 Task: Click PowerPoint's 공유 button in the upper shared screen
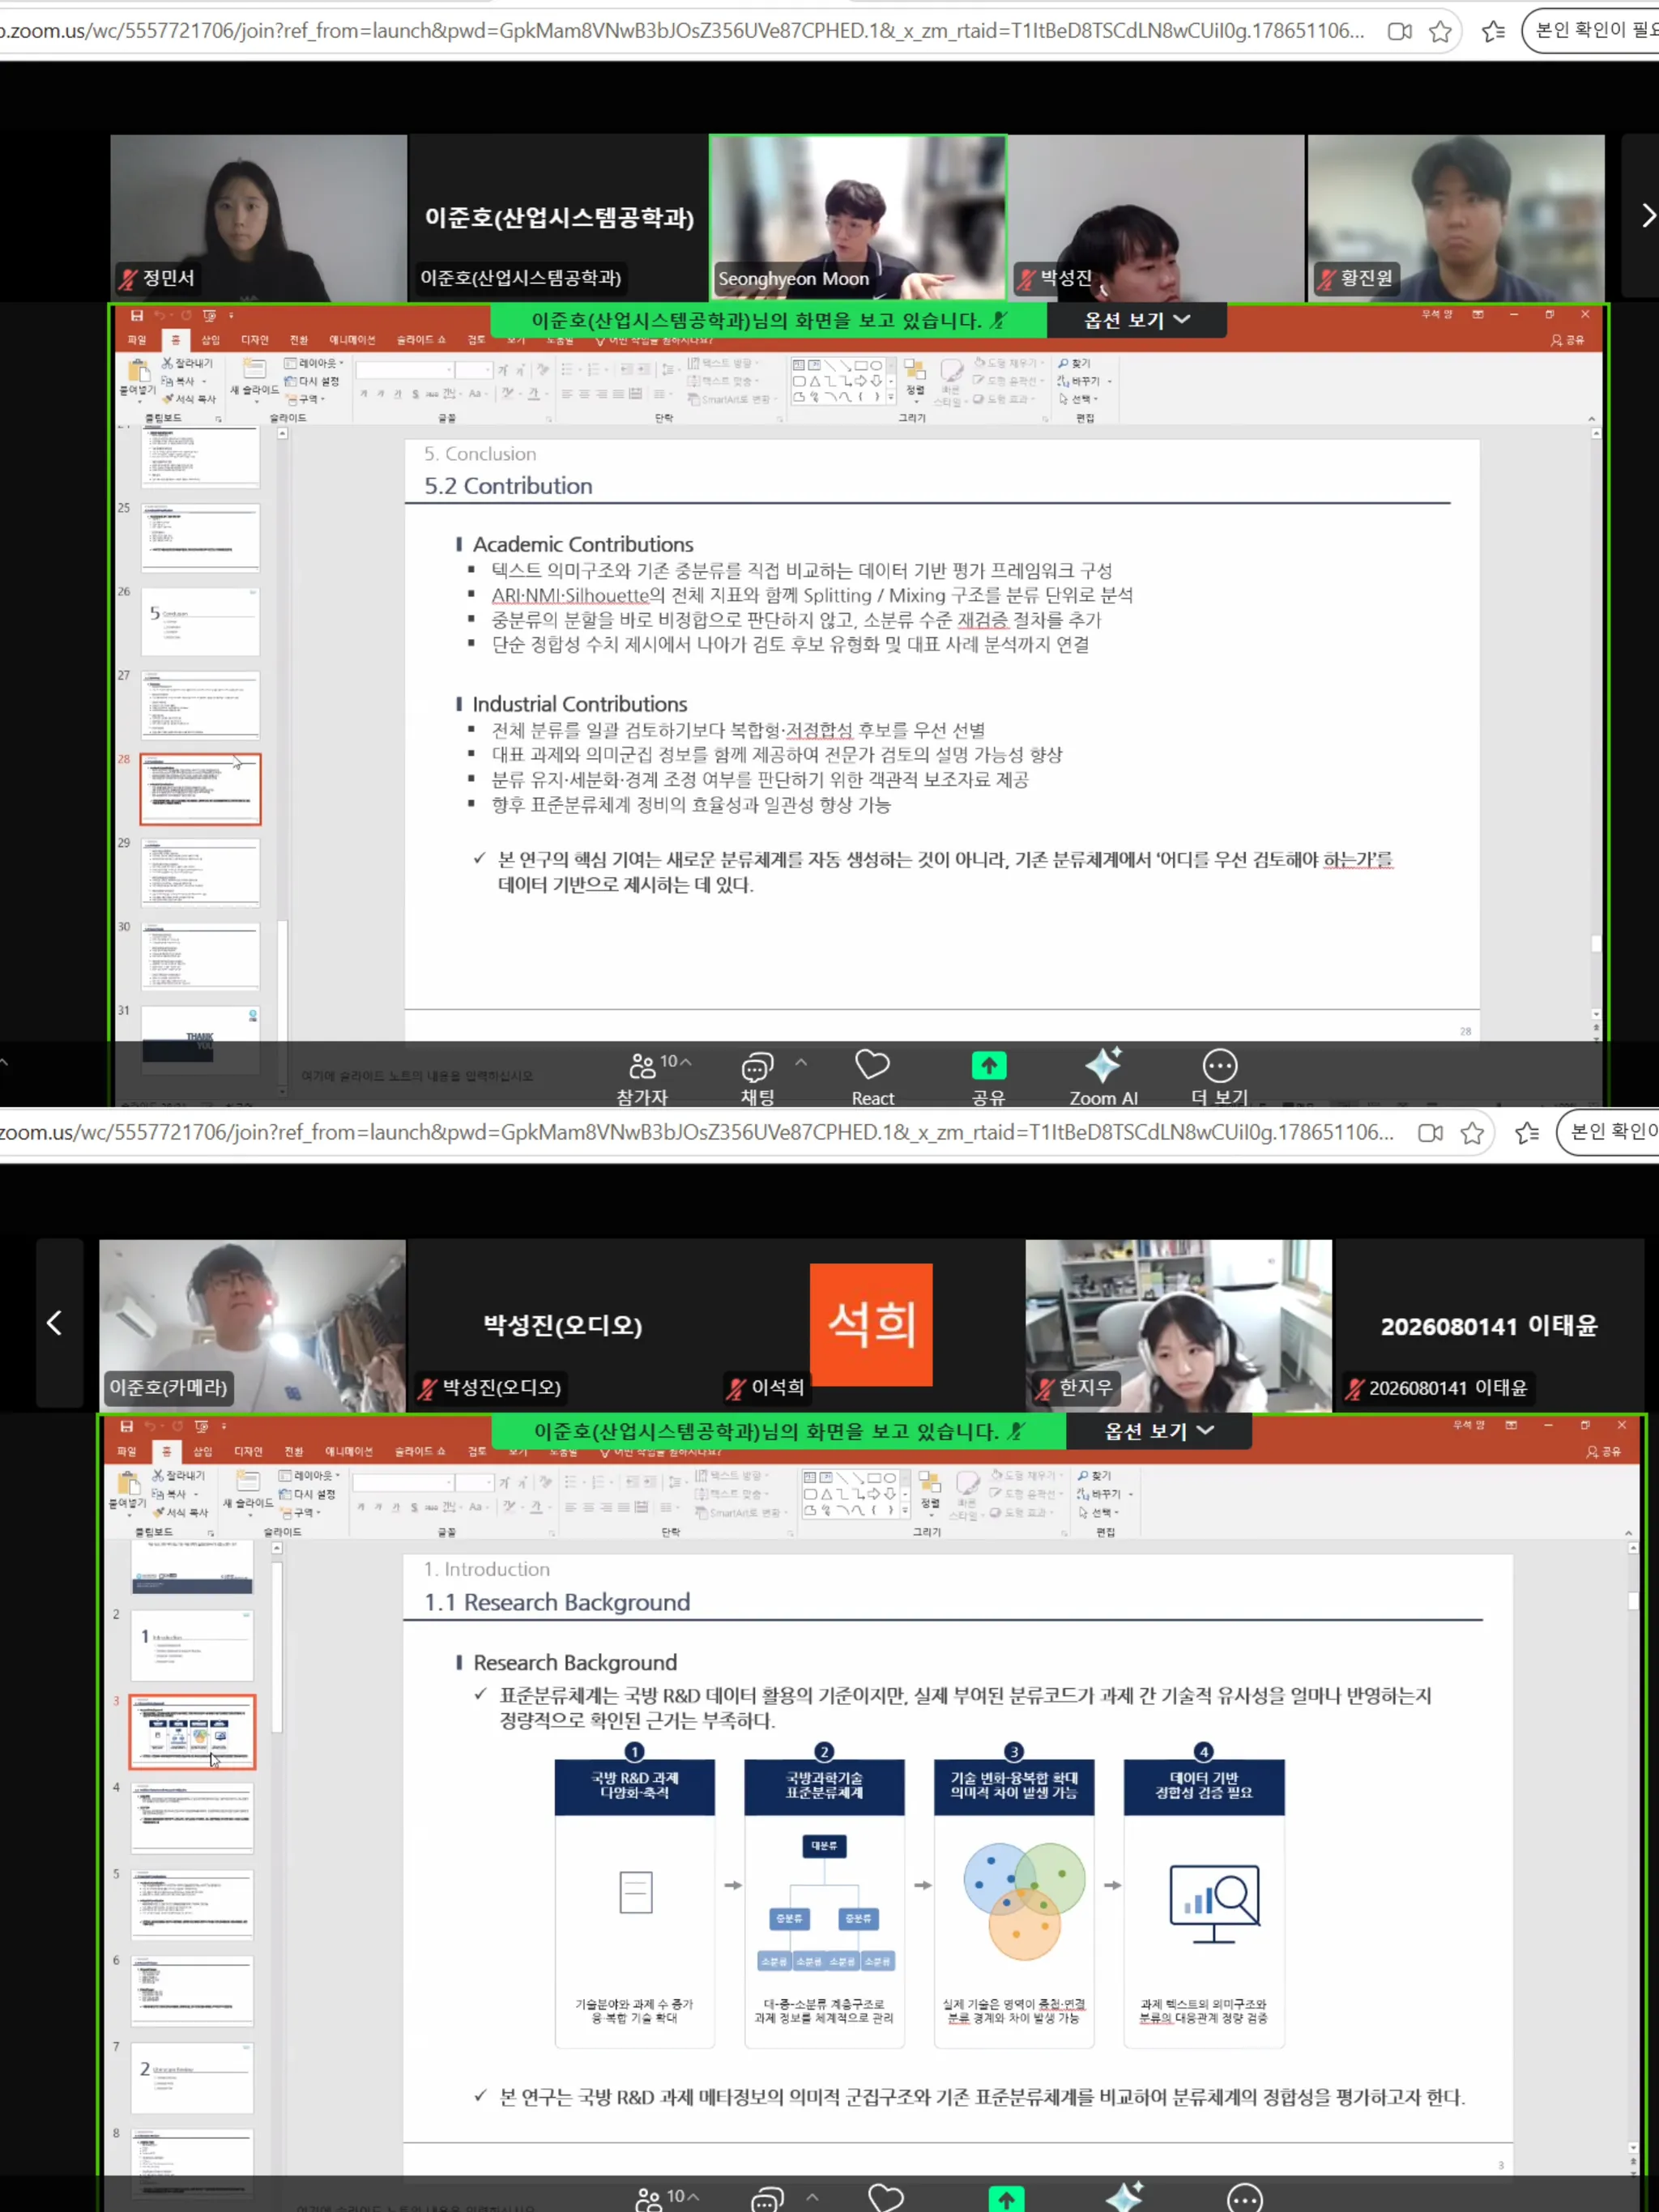pos(1567,340)
